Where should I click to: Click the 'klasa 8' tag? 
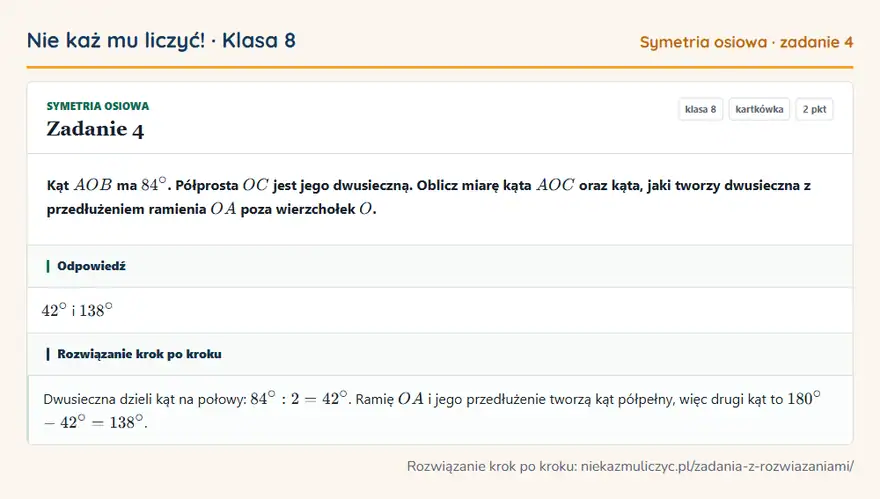[700, 109]
